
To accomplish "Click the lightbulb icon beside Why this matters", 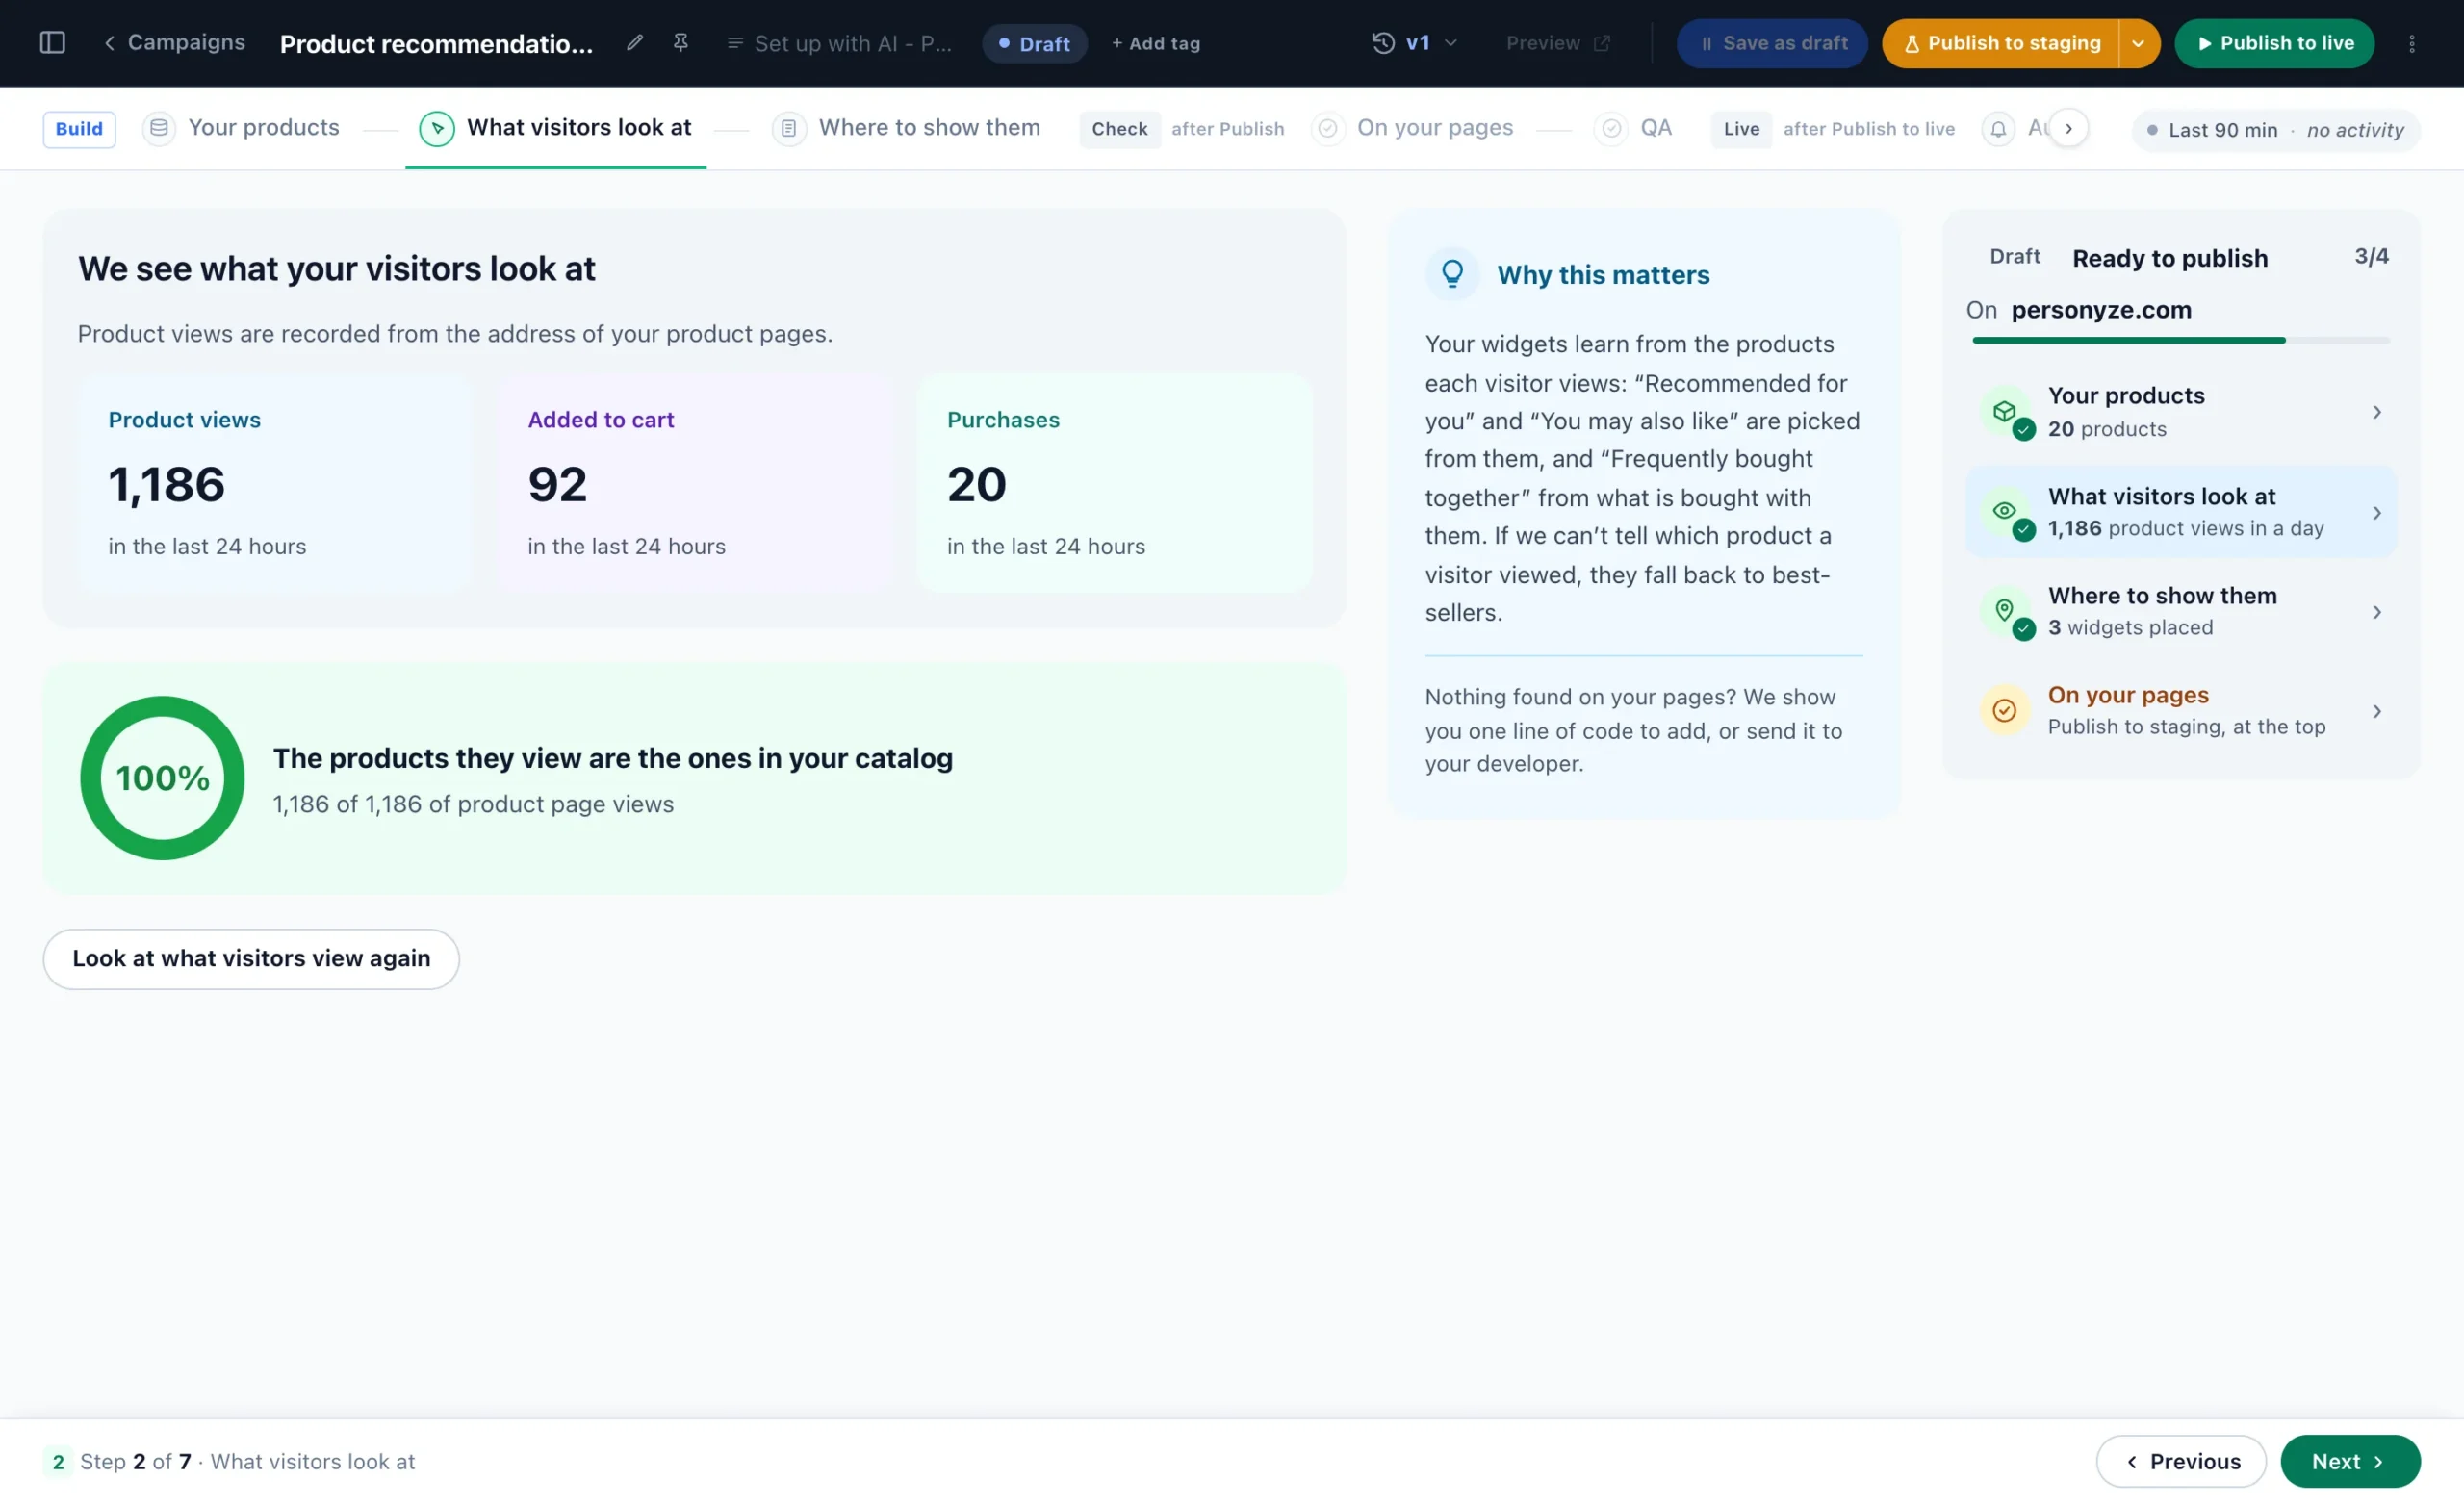I will click(1452, 274).
